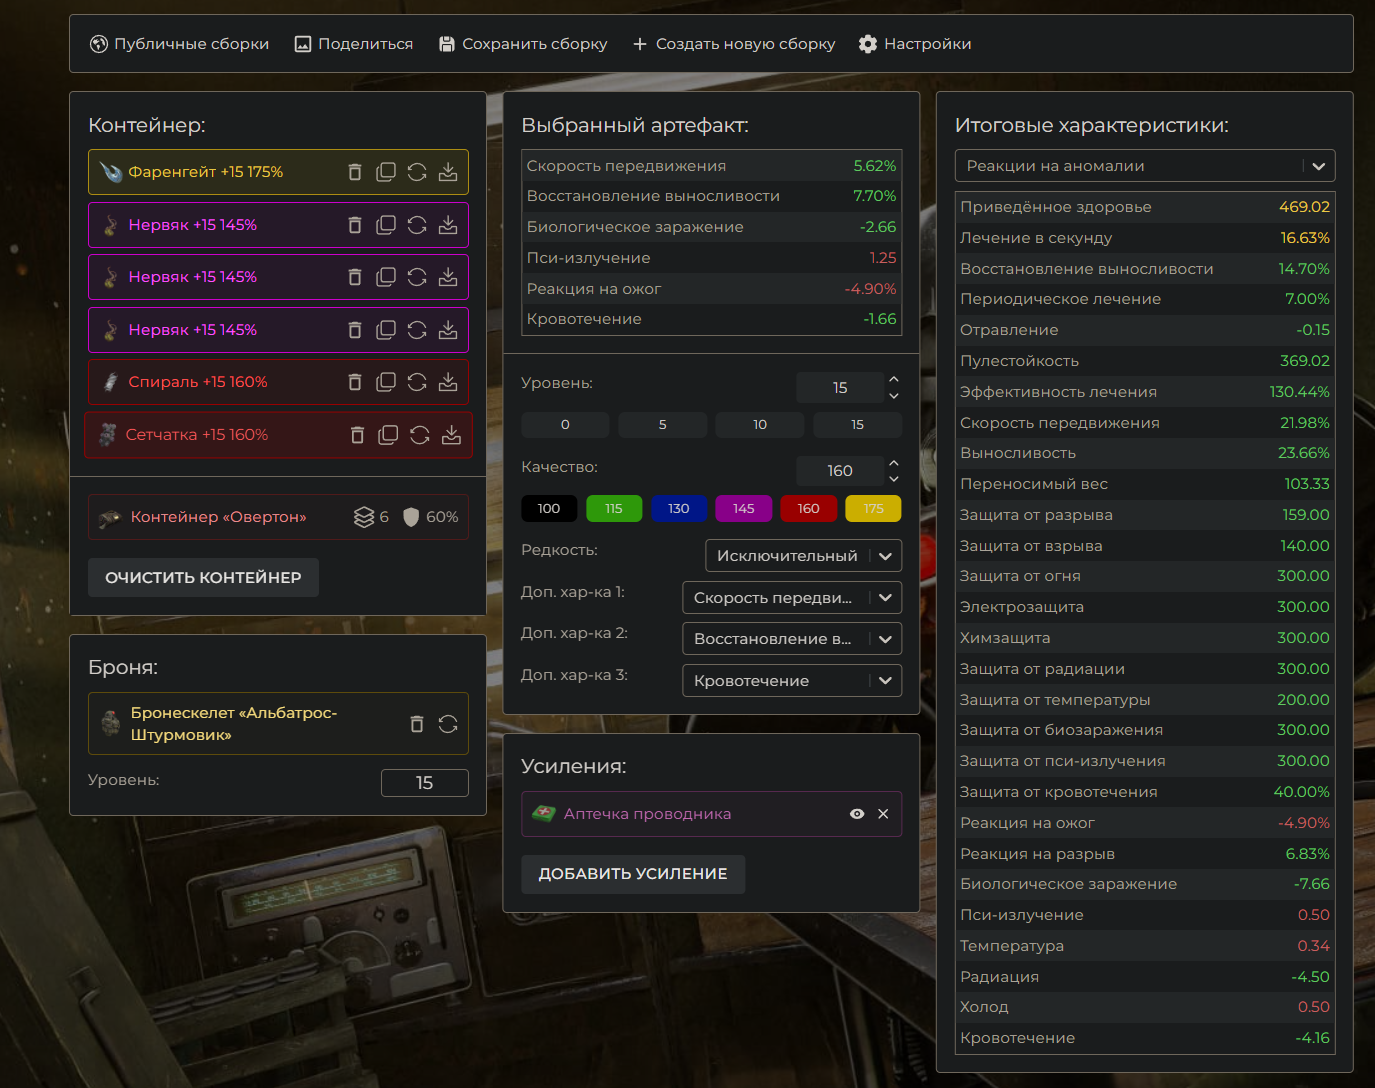Decrease Качество with the down stepper arrow
Screen dimensions: 1375x1088
pos(894,479)
